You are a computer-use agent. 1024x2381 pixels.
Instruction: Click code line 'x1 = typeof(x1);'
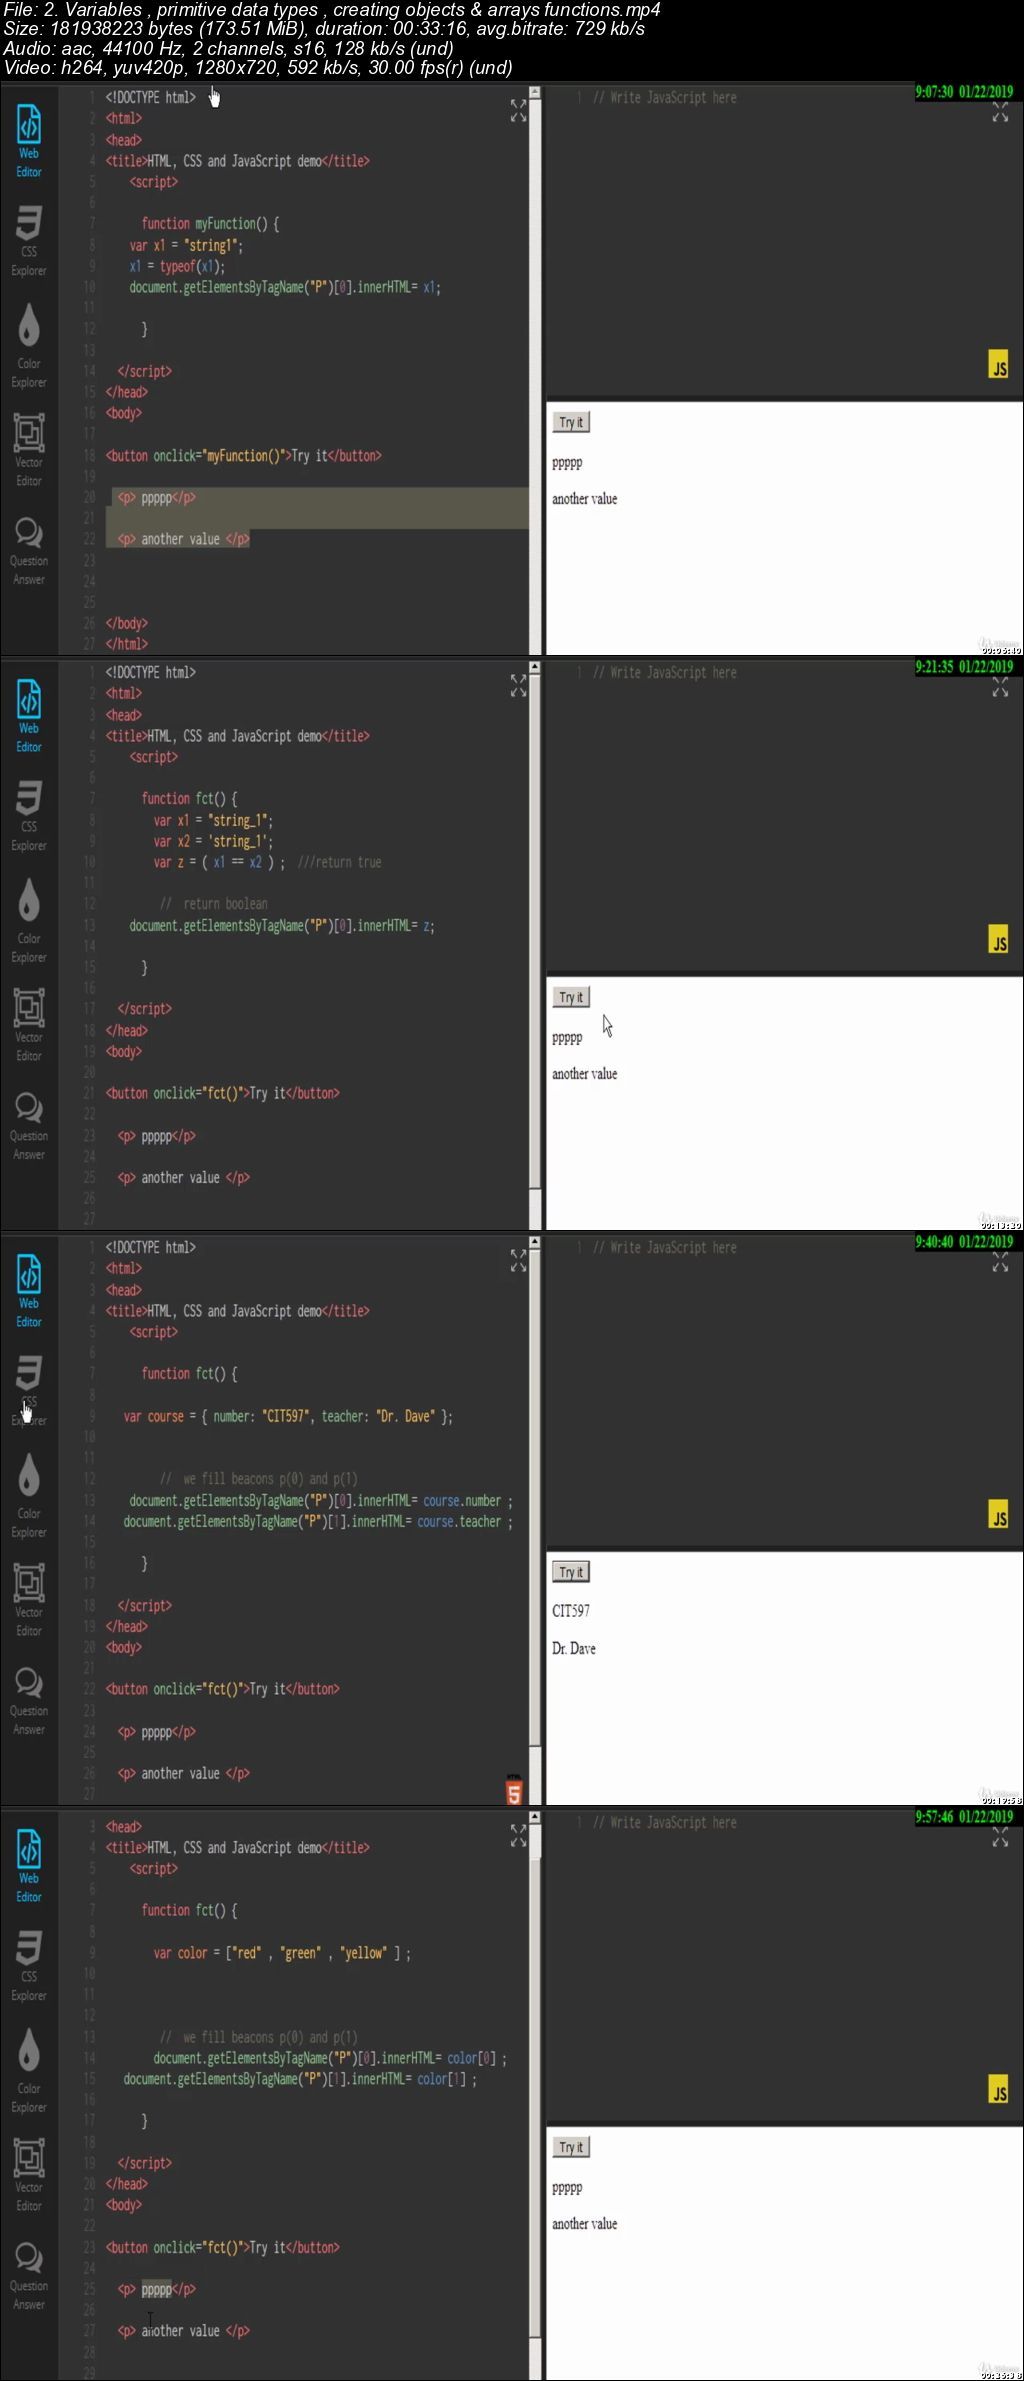pyautogui.click(x=177, y=266)
